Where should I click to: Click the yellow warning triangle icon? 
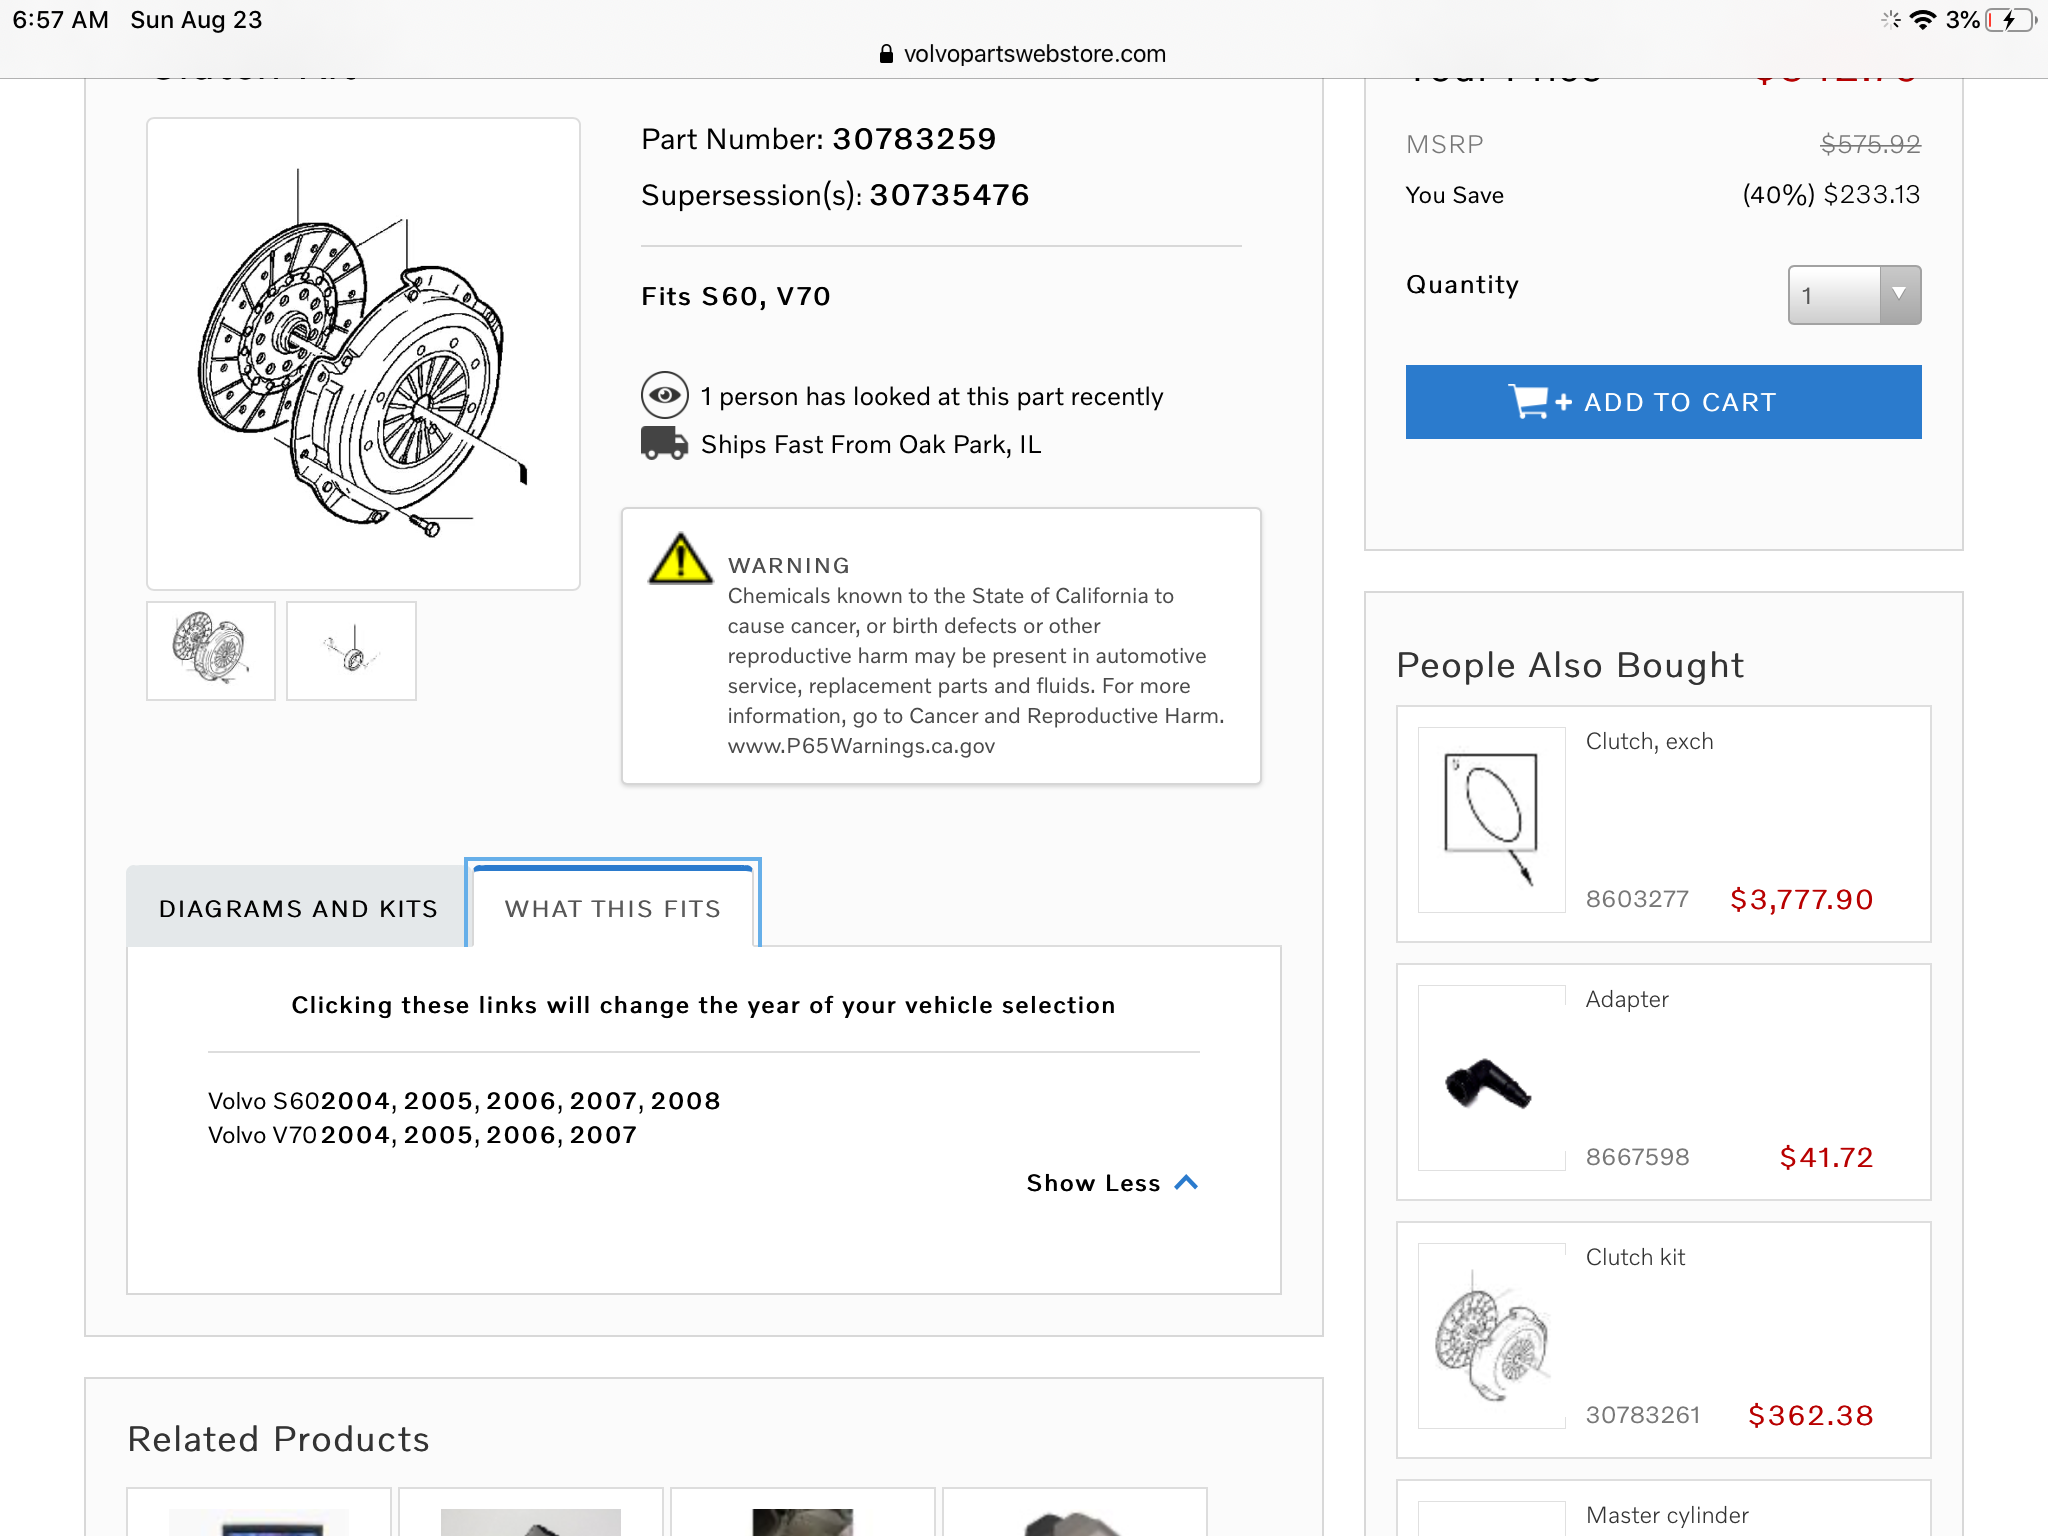[680, 559]
